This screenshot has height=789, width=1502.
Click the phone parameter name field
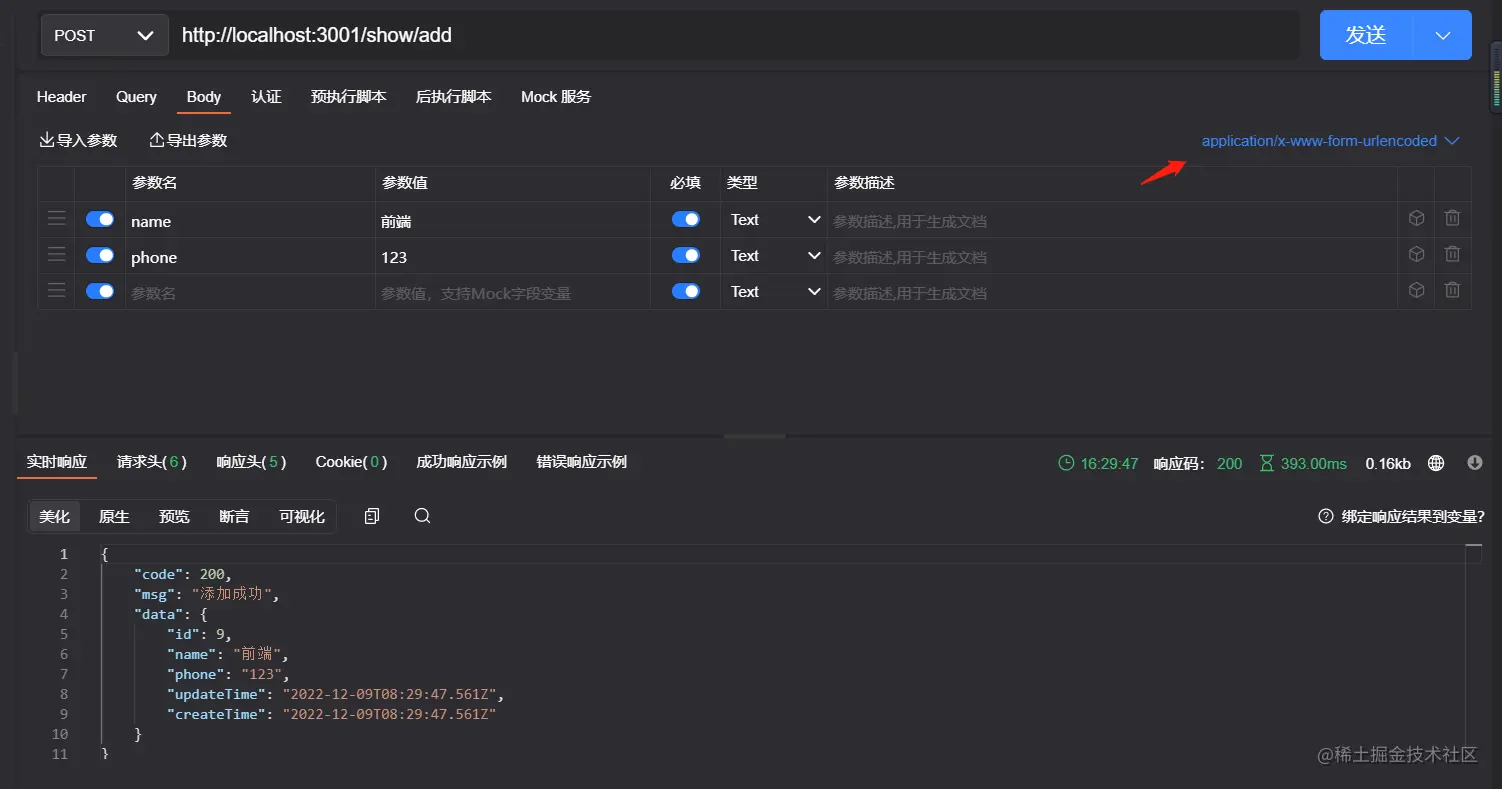tap(250, 256)
